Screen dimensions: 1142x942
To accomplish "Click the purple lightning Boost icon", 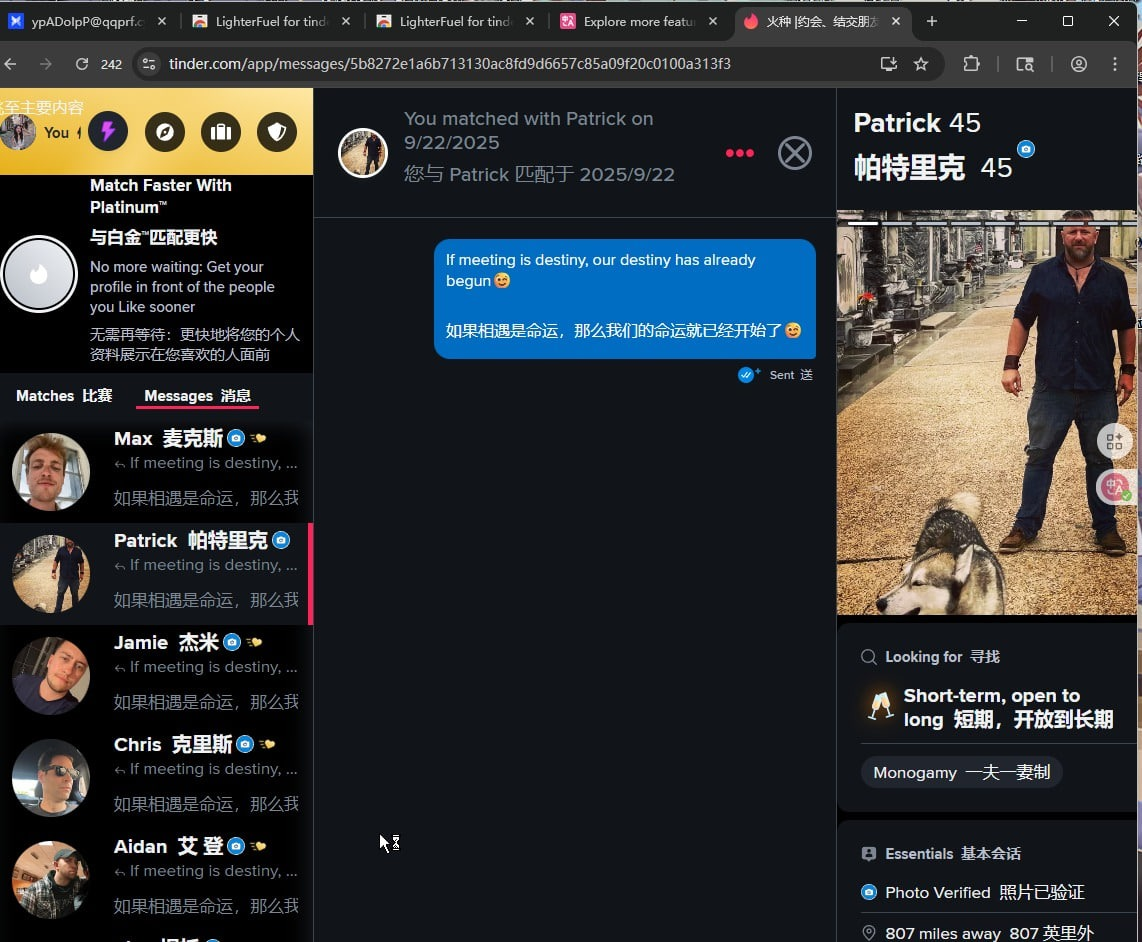I will [108, 131].
